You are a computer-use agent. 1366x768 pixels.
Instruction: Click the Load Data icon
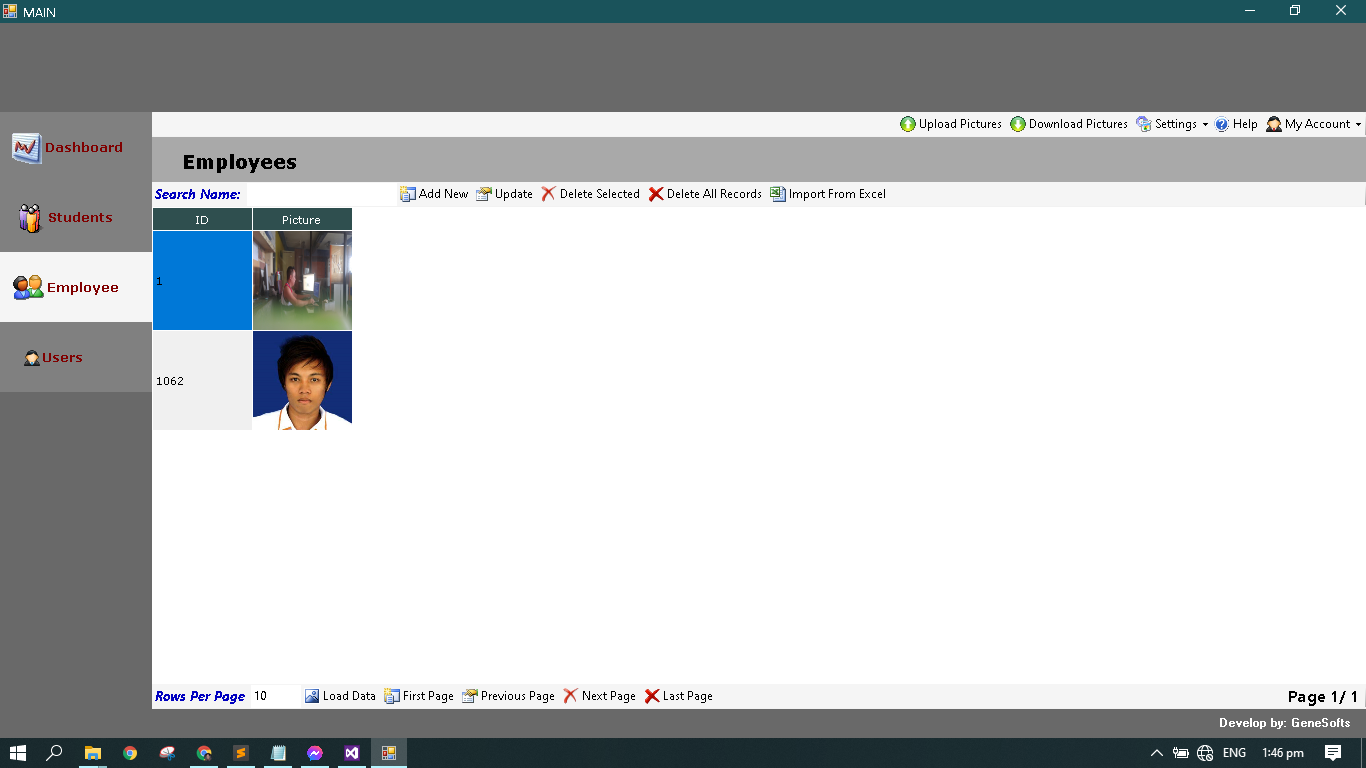click(x=312, y=696)
